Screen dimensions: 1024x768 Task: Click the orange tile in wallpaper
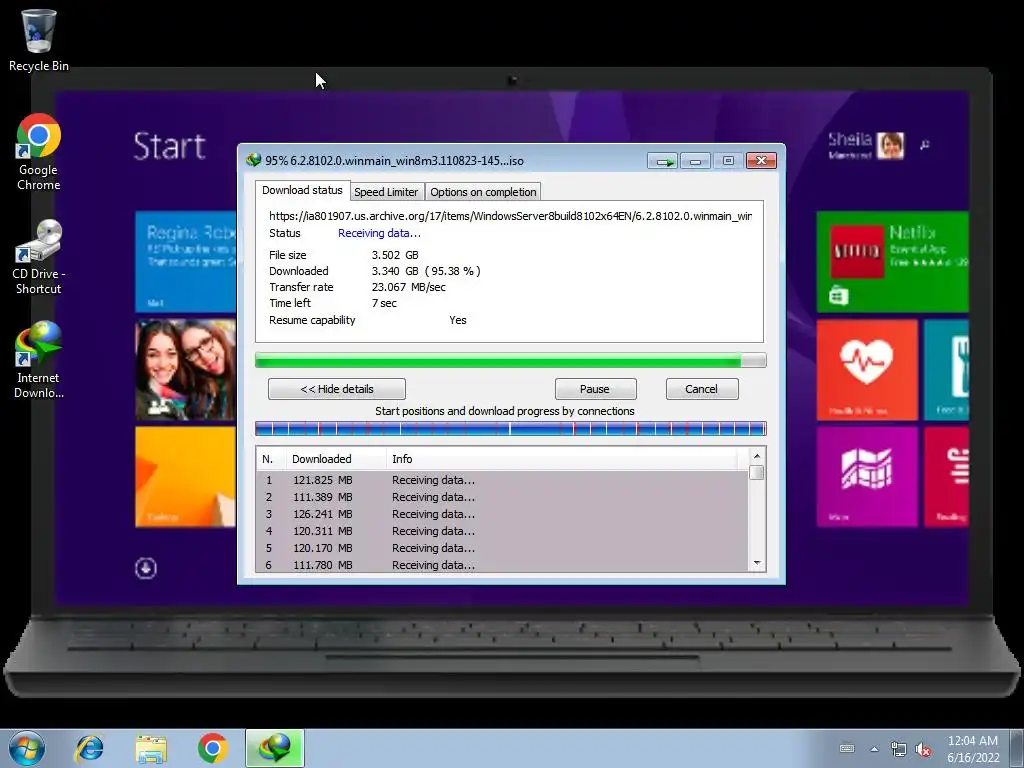pyautogui.click(x=186, y=477)
